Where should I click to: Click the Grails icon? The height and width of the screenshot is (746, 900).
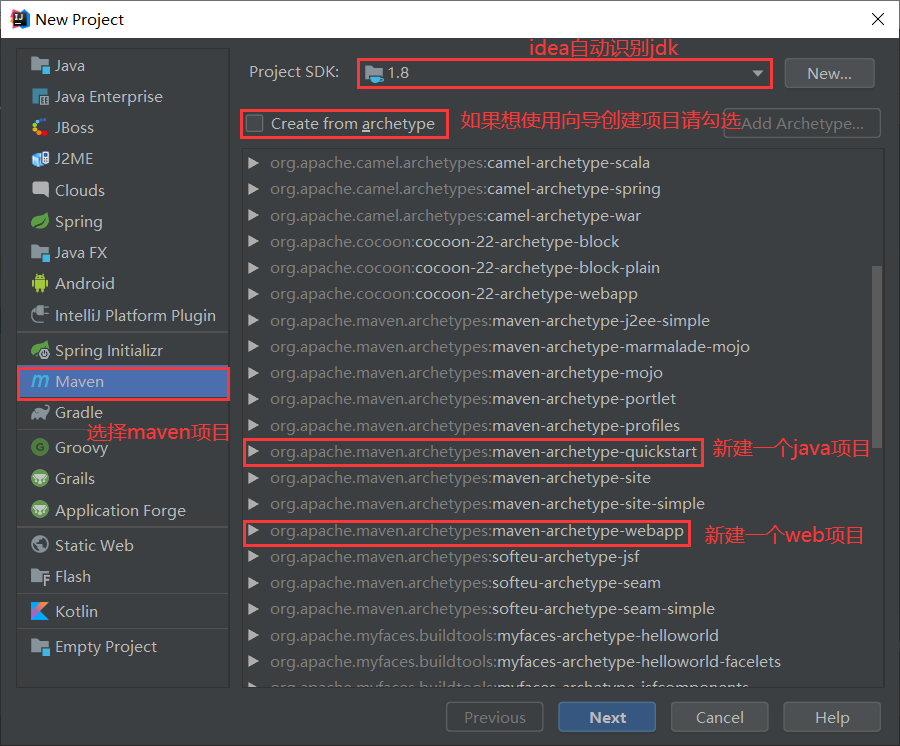[40, 478]
